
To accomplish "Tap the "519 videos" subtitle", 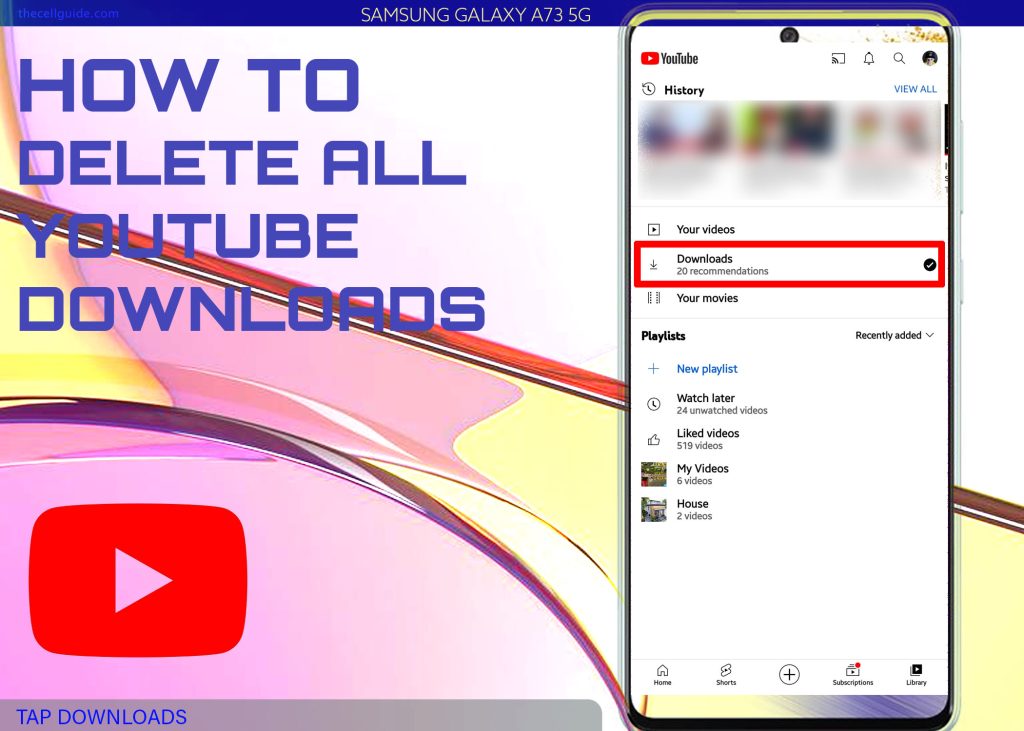I will pyautogui.click(x=699, y=446).
